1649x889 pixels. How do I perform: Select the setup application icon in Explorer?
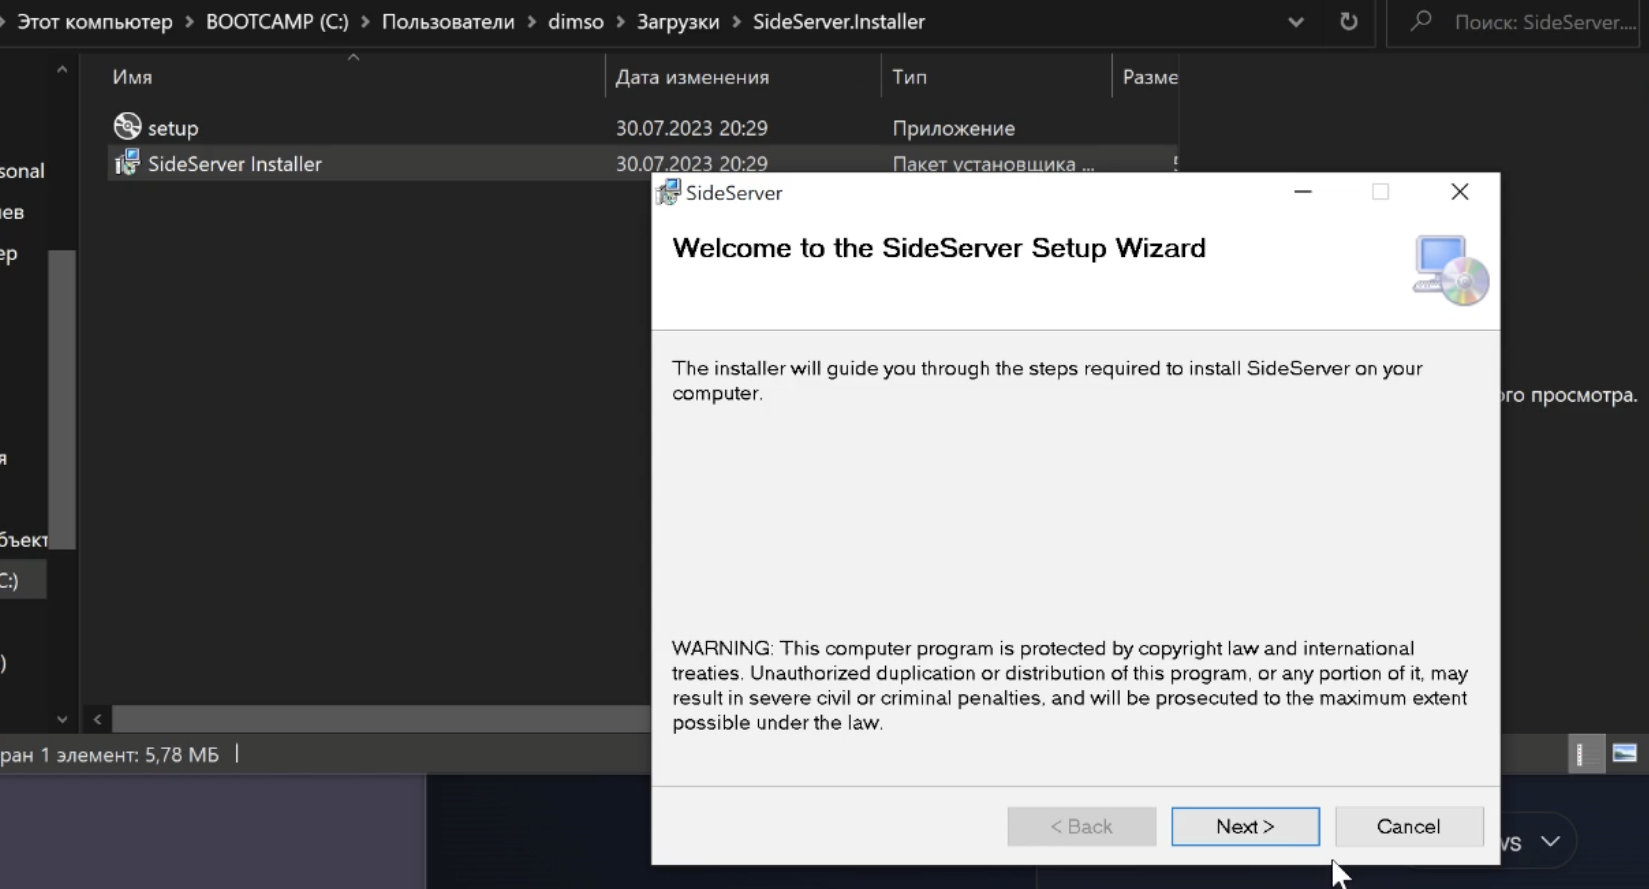click(x=127, y=126)
